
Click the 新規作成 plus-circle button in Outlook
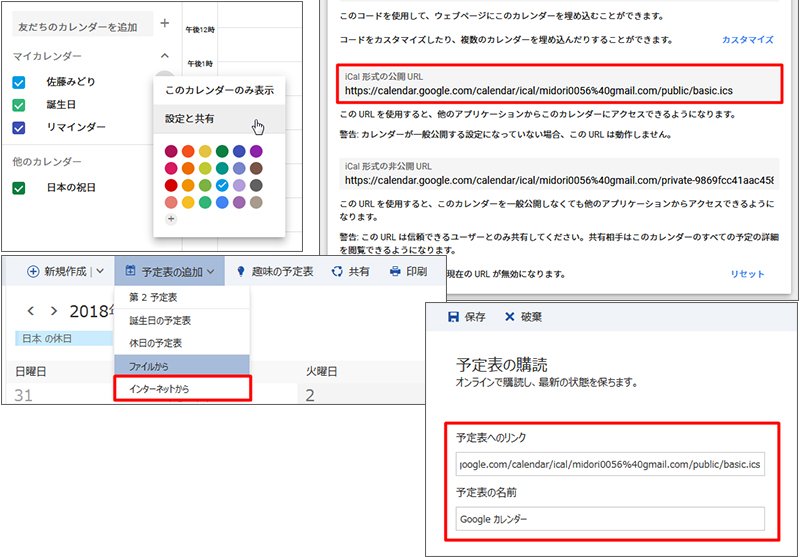[x=56, y=271]
